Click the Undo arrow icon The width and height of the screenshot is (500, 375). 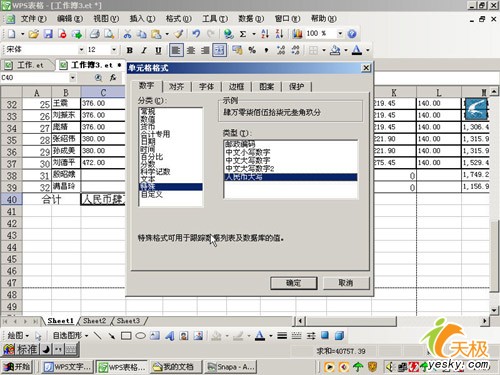point(196,34)
